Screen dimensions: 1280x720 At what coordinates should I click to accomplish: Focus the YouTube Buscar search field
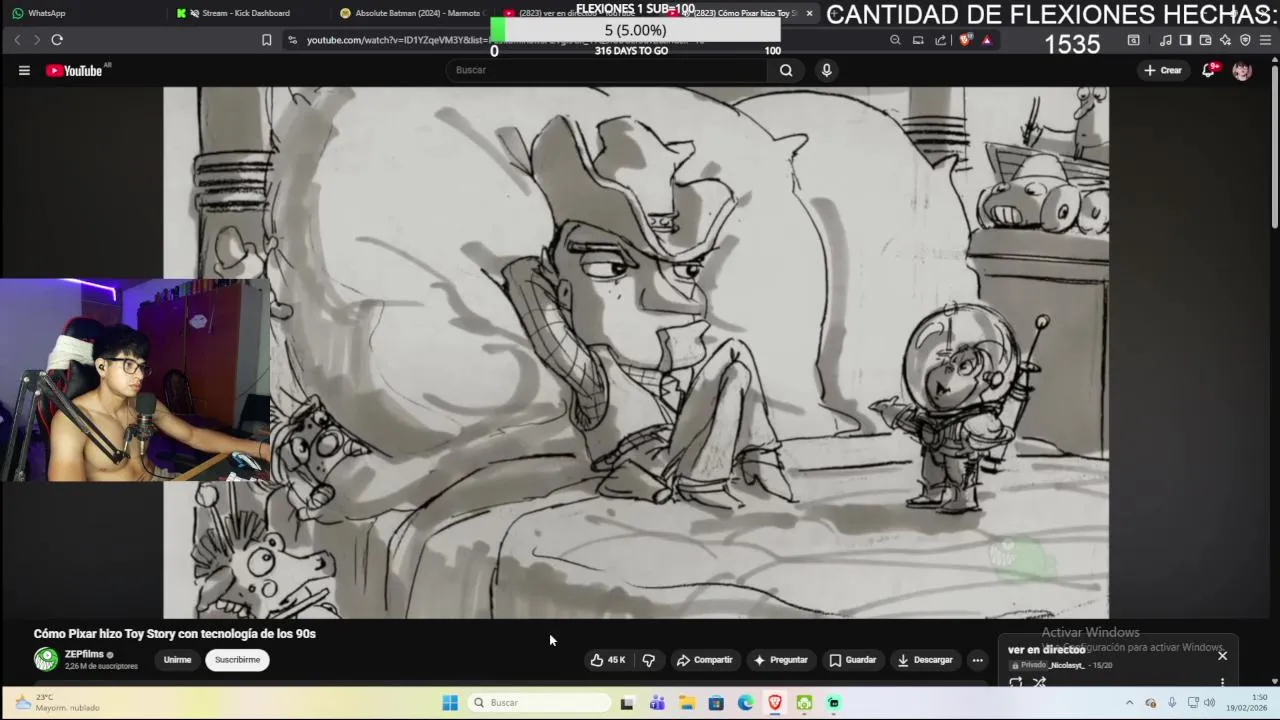pyautogui.click(x=606, y=70)
